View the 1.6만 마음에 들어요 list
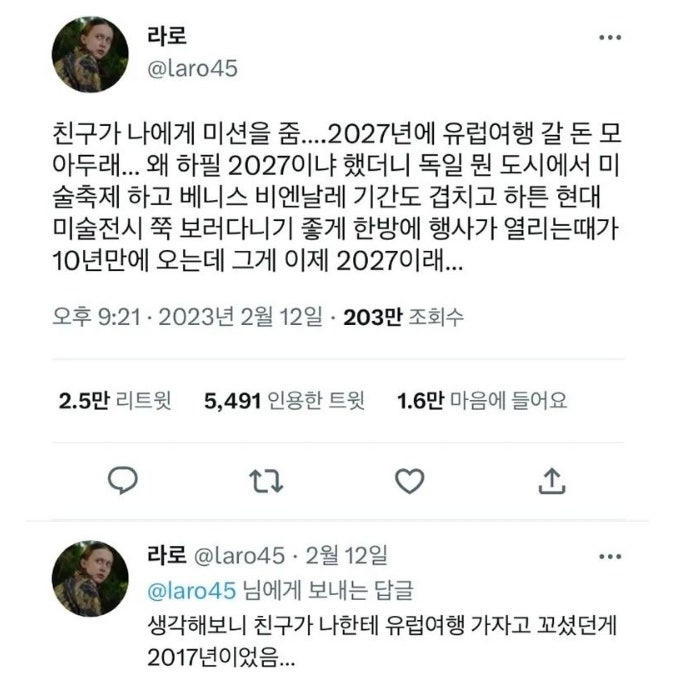This screenshot has height=686, width=687. (482, 401)
